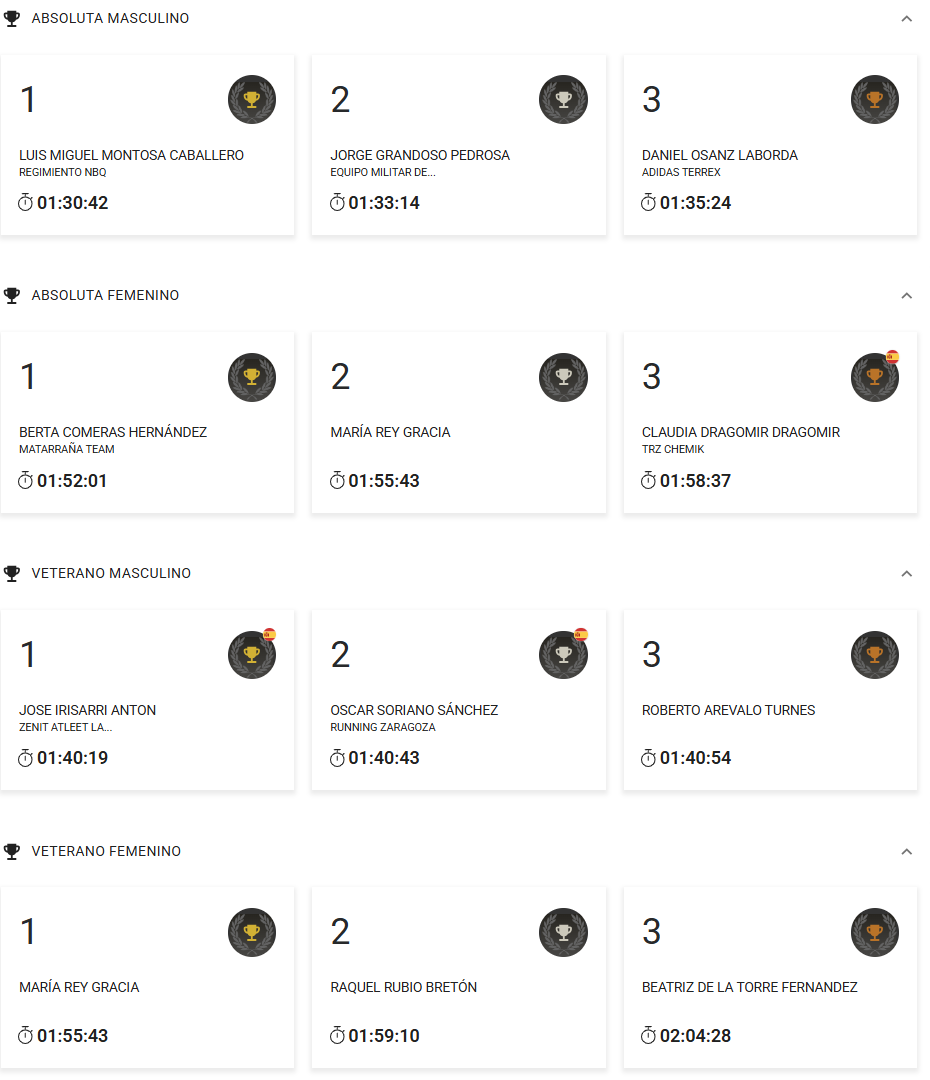Click gold trophy badge for Berta Comeras Hernández
This screenshot has height=1080, width=930.
252,377
